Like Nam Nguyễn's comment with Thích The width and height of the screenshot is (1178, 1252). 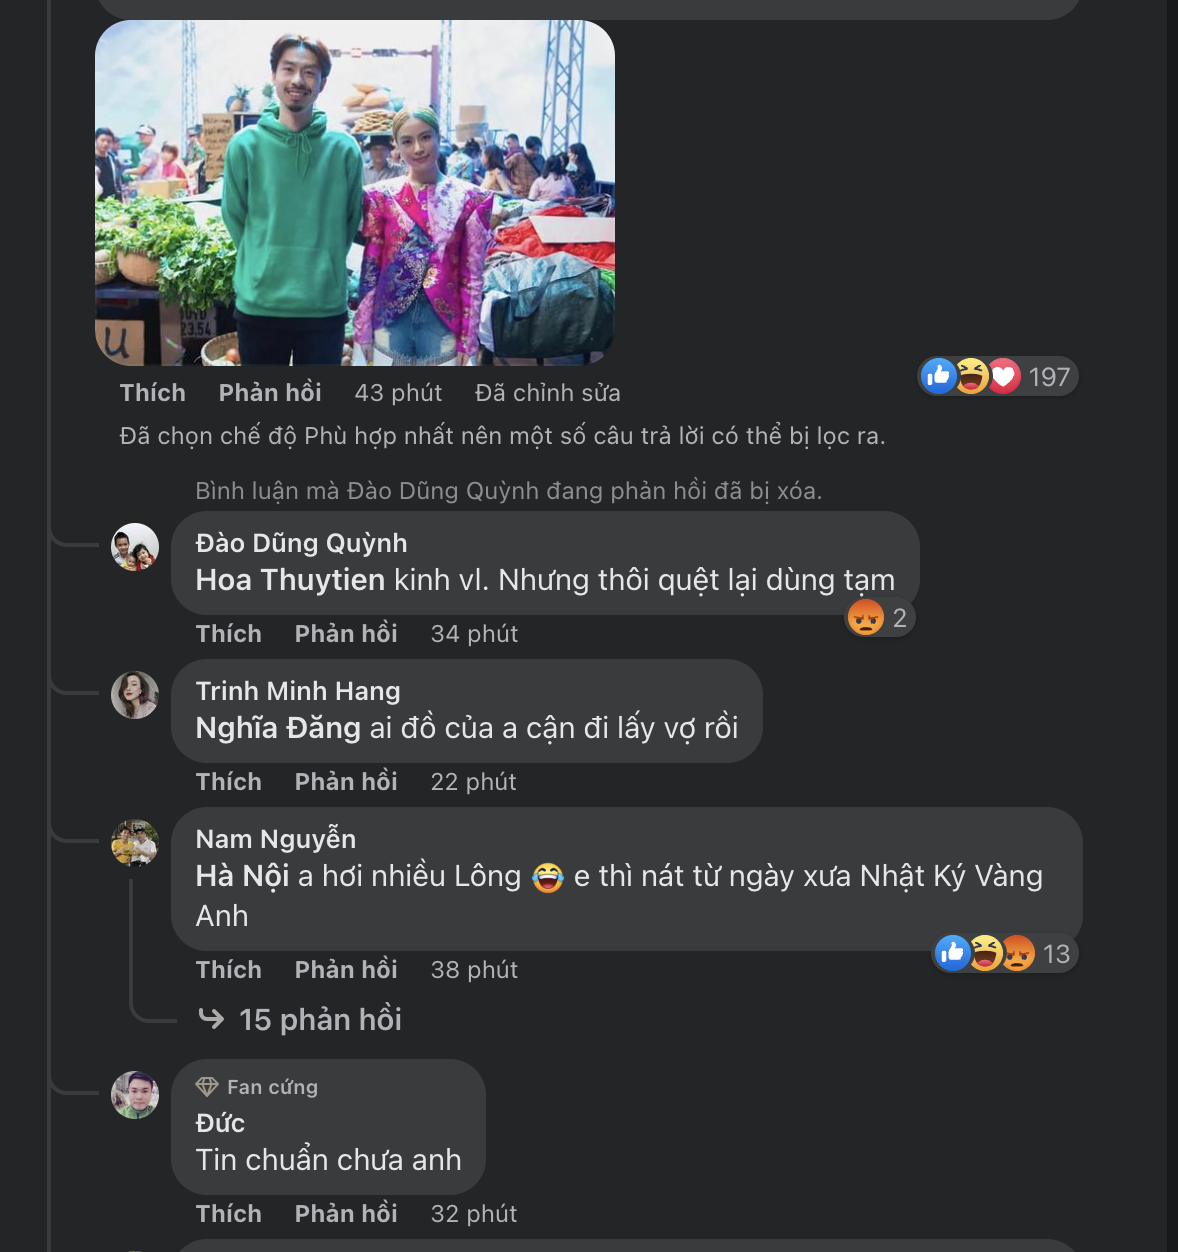point(228,970)
